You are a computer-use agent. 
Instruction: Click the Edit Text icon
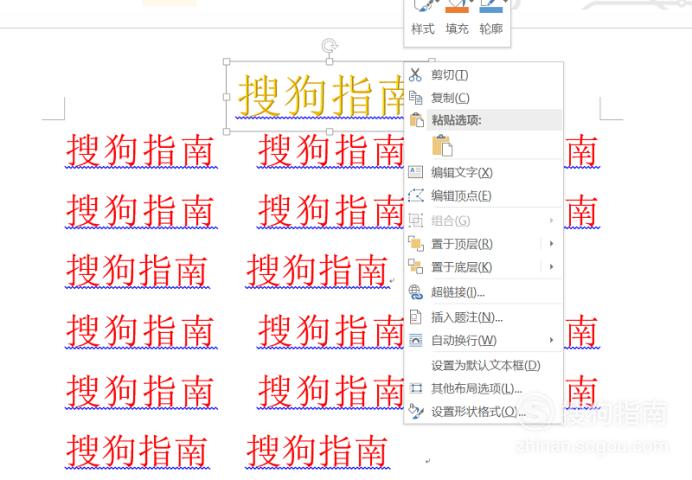click(x=415, y=172)
